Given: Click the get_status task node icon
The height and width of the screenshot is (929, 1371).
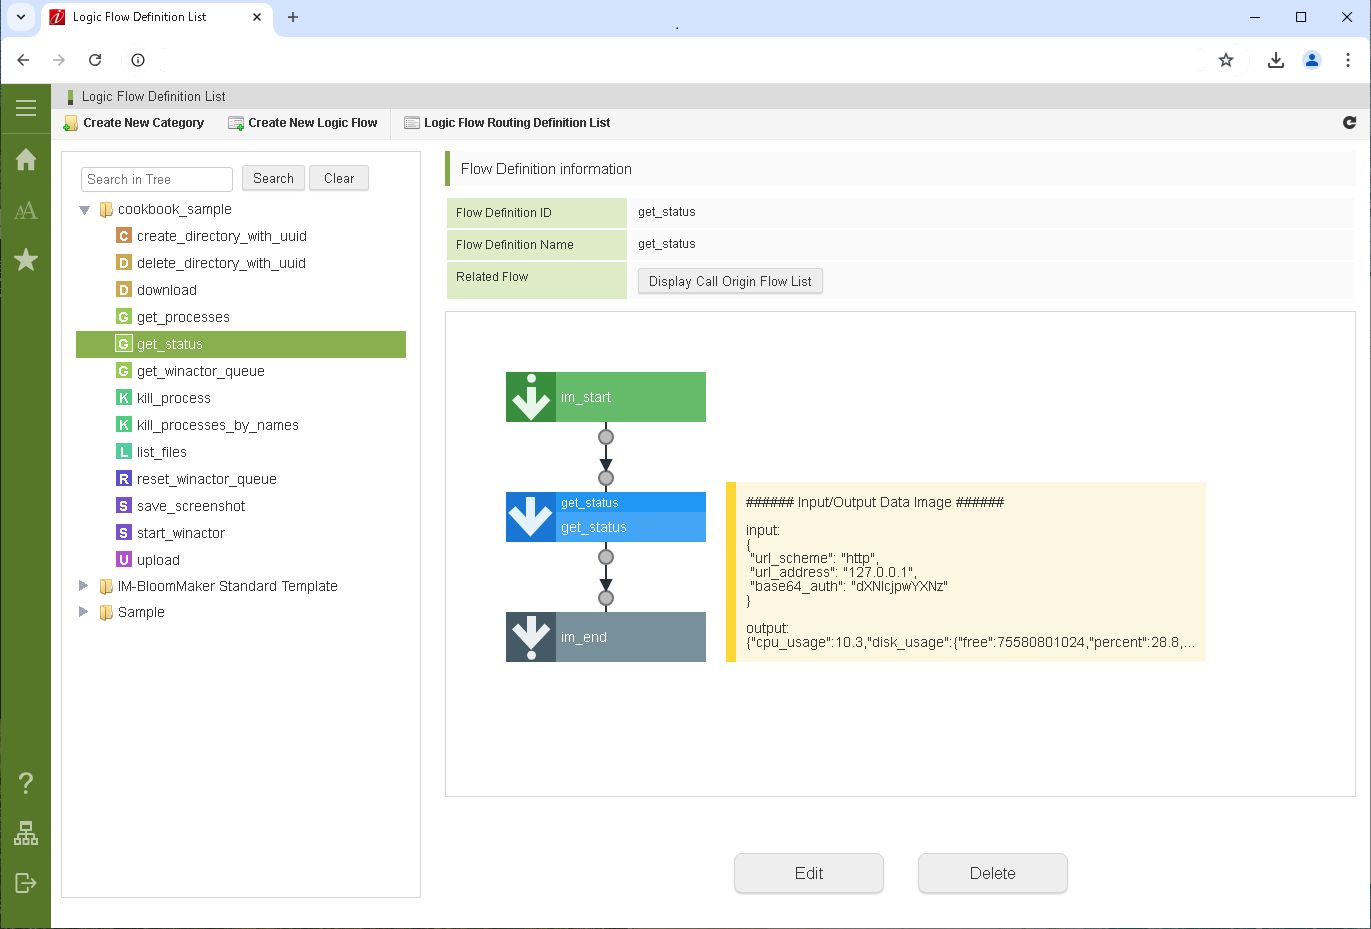Looking at the screenshot, I should pos(531,517).
